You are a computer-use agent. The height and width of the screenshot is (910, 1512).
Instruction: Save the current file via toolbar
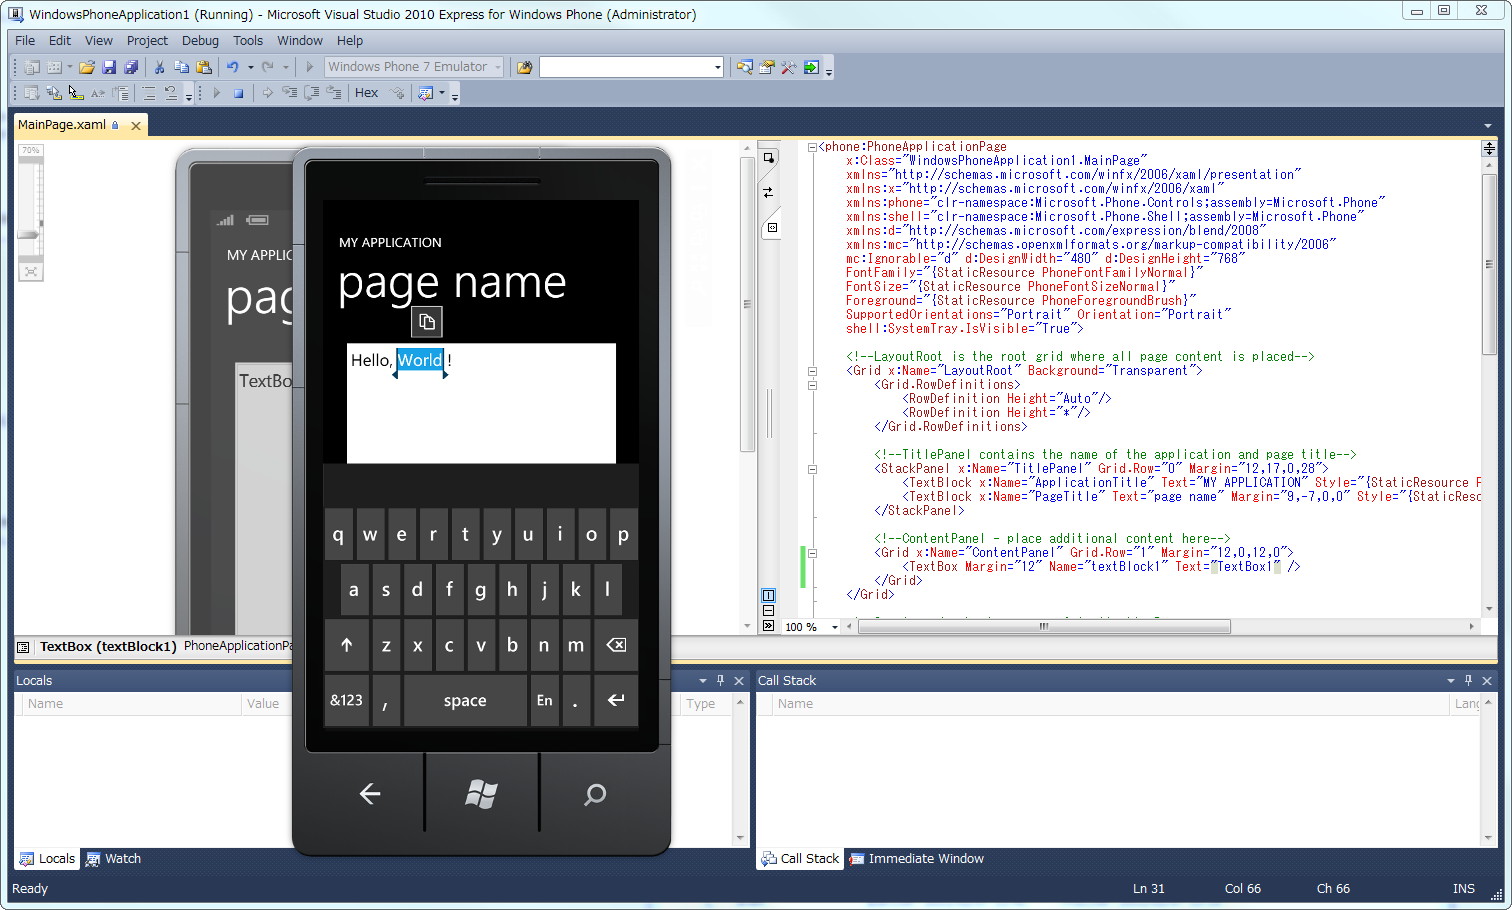(x=109, y=67)
